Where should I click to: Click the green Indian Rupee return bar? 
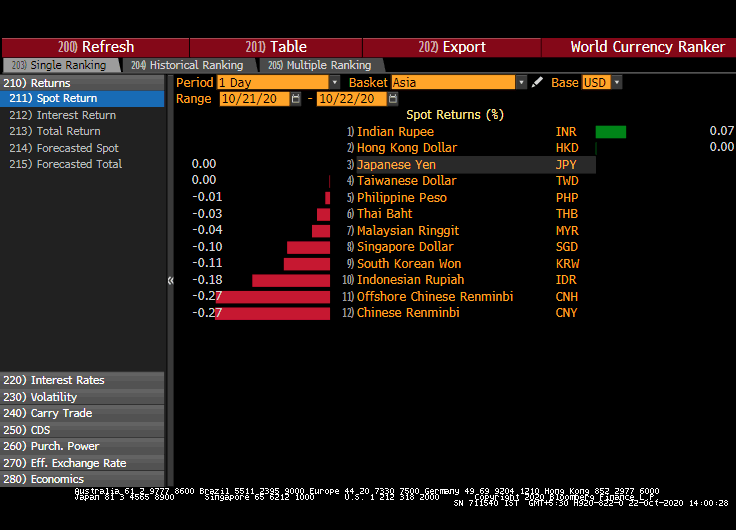pos(610,132)
